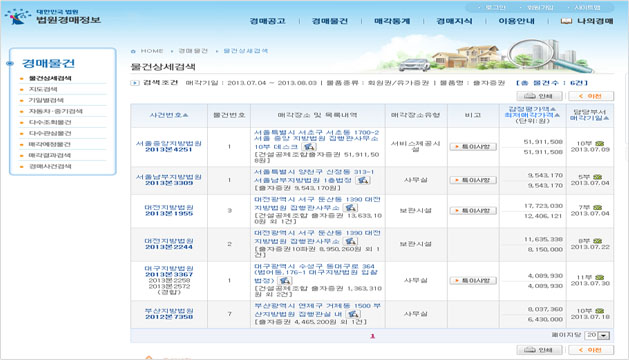Select 다수관심물건 in the sidebar
Screen dimensions: 629x362
(50, 133)
